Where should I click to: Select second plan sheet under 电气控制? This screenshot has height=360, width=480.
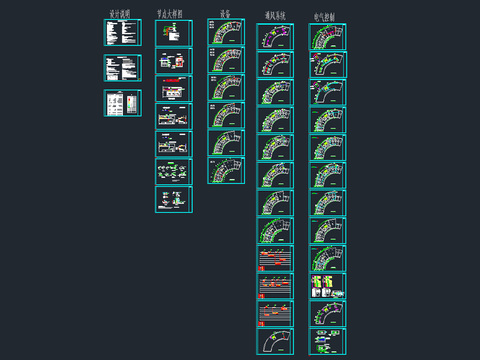327,64
